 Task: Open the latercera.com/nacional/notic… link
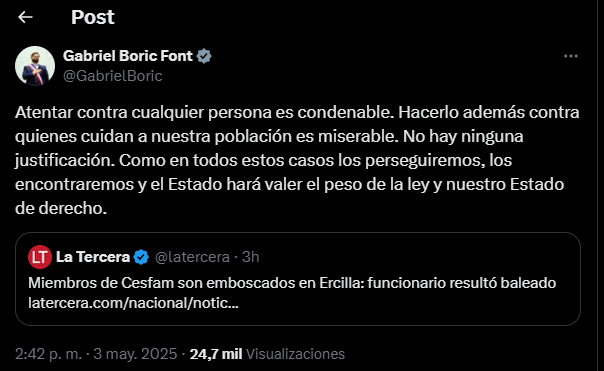[133, 303]
